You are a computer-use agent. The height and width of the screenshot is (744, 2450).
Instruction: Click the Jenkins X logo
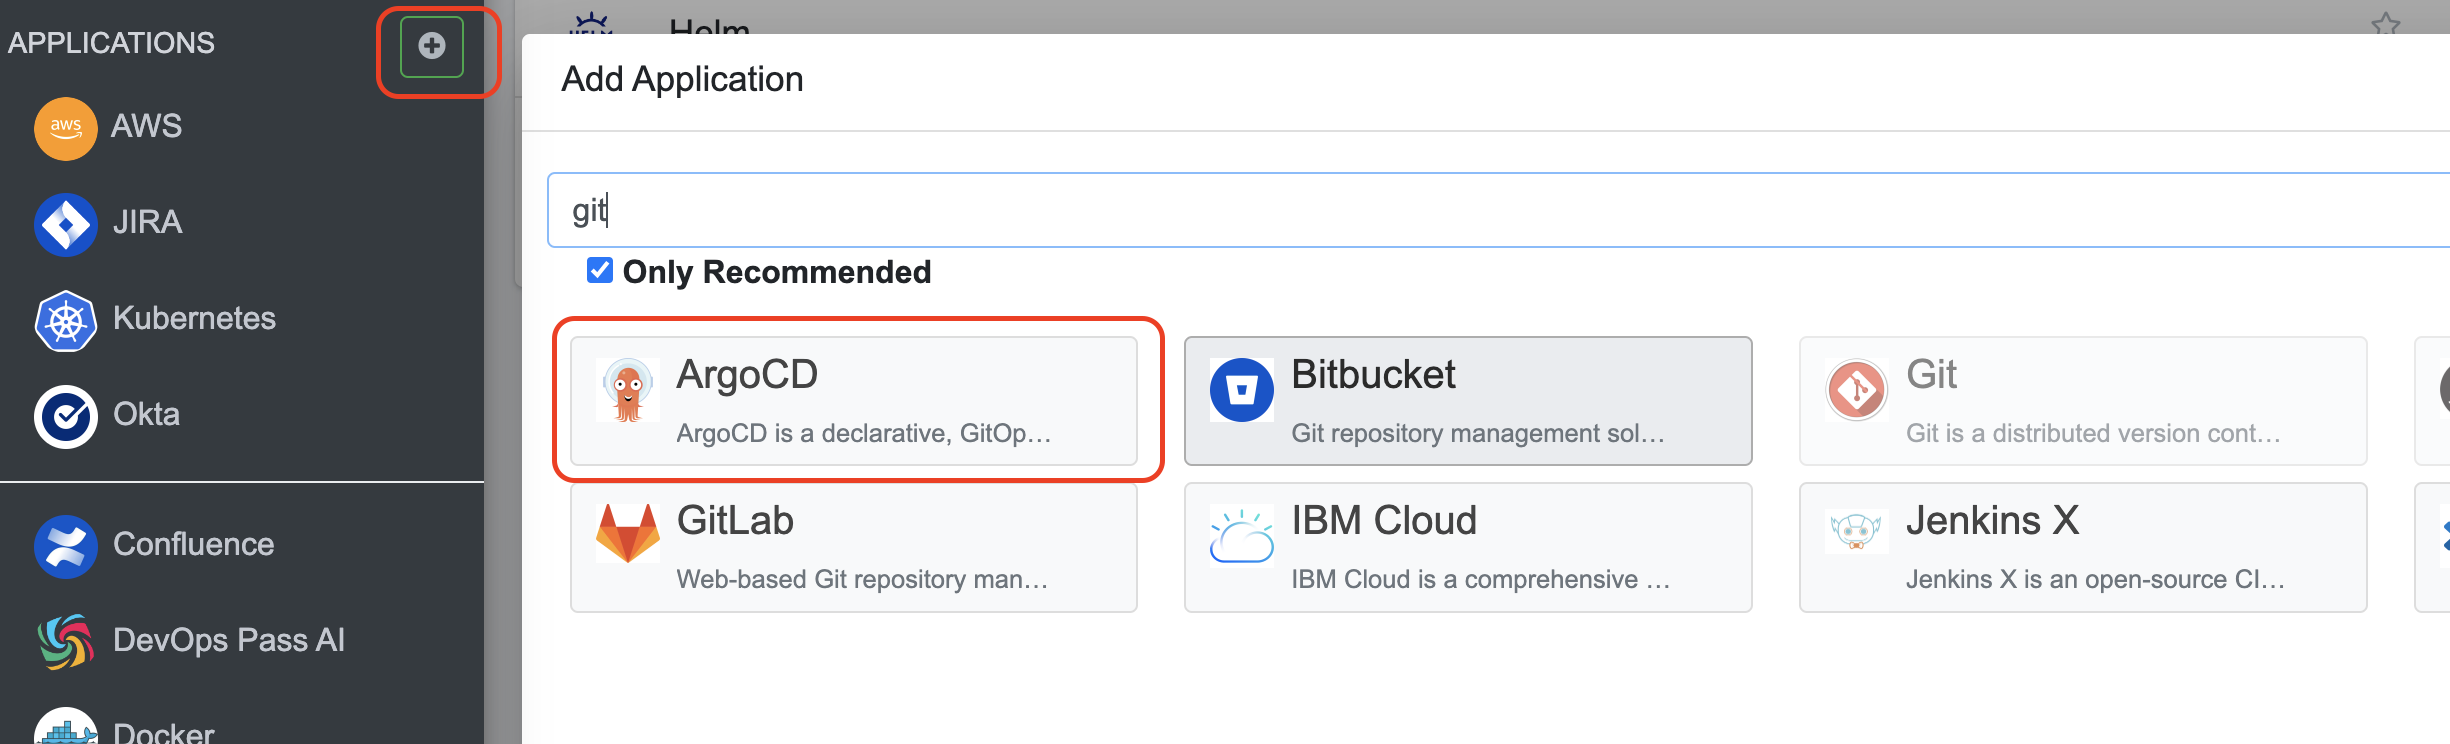(1857, 530)
